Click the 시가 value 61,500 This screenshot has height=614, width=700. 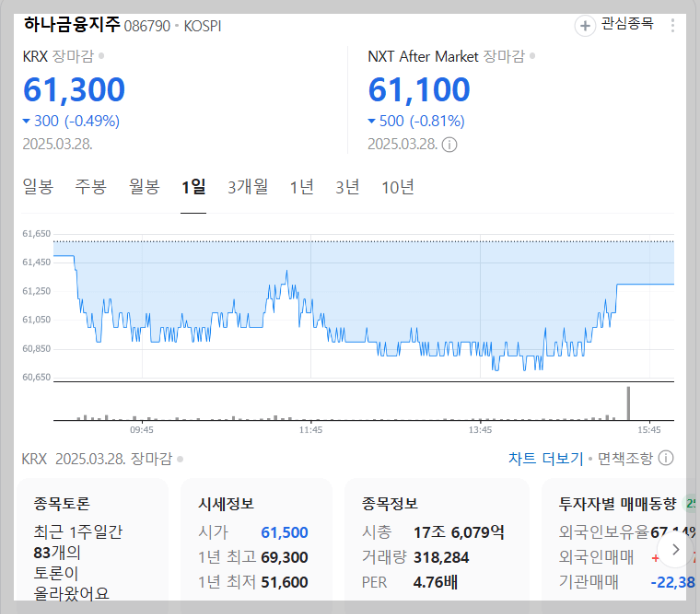[x=284, y=533]
